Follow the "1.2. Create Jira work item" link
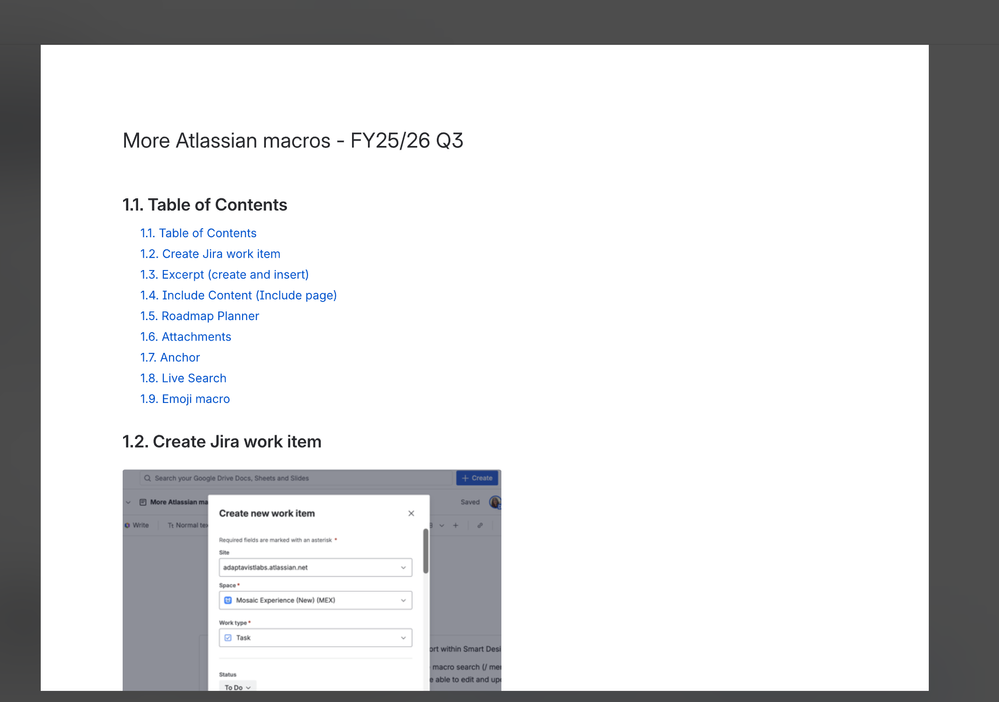 coord(210,253)
